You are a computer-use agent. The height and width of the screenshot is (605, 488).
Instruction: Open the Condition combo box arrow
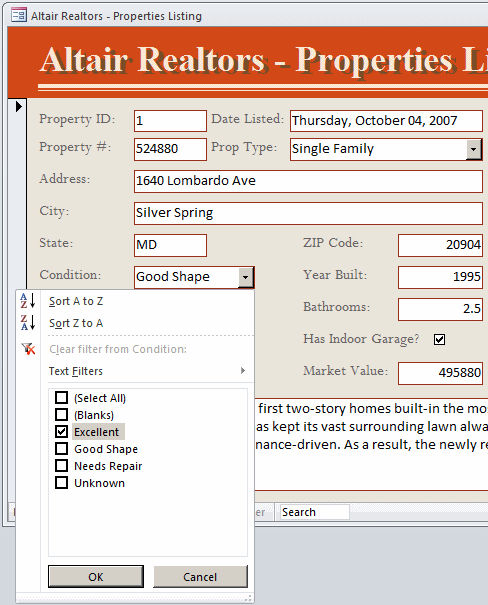(x=245, y=277)
